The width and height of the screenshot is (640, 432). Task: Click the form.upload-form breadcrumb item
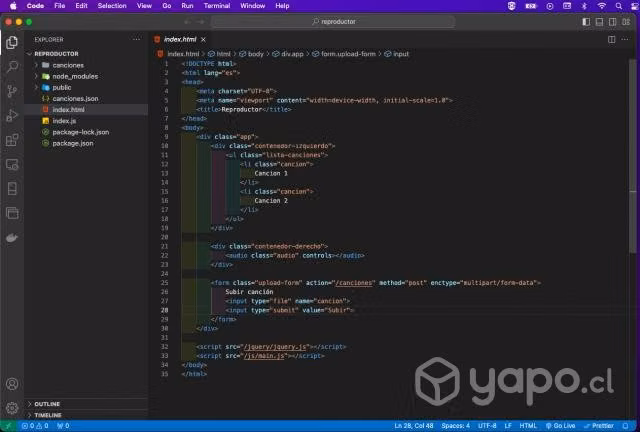344,54
